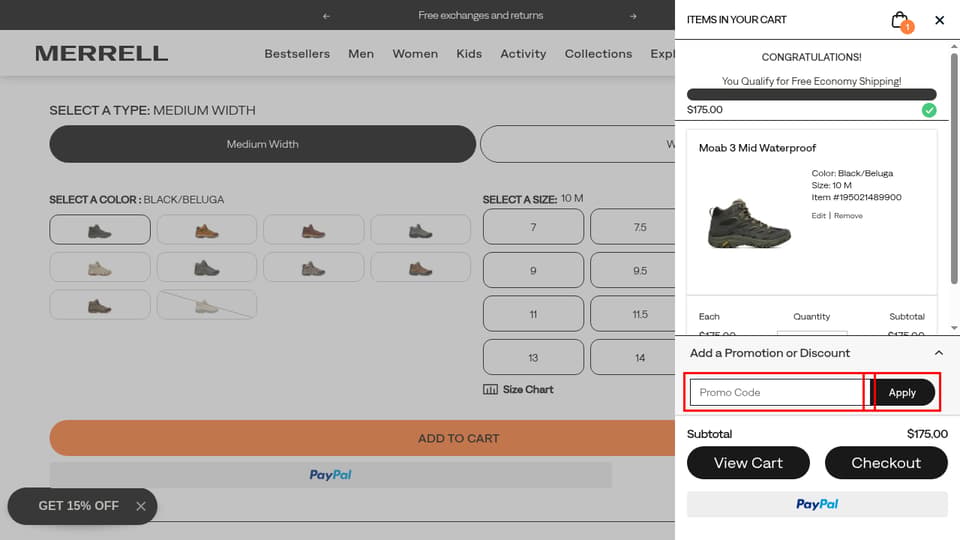Open the Collections menu
This screenshot has height=540, width=960.
coord(598,54)
